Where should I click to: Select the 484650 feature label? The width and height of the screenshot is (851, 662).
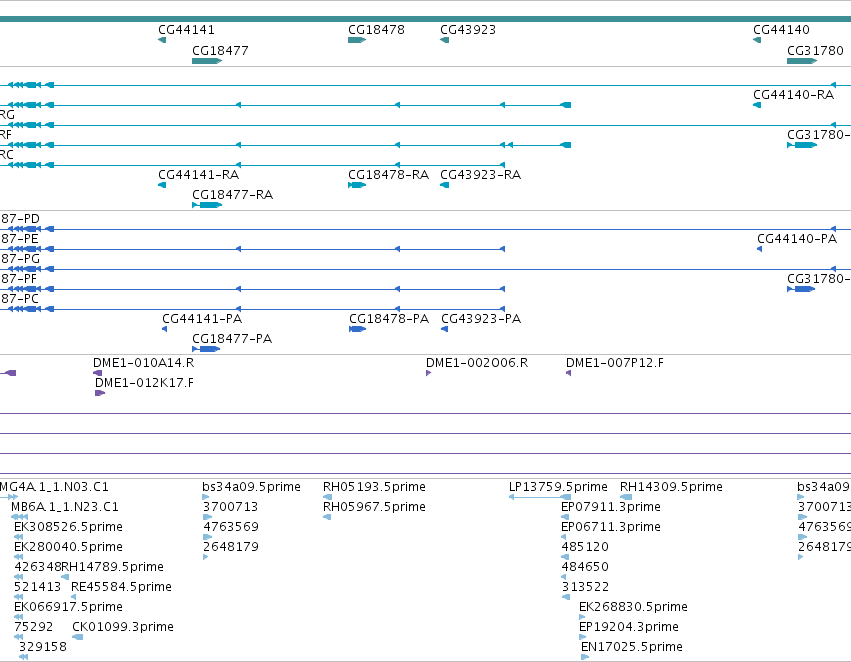tap(585, 567)
